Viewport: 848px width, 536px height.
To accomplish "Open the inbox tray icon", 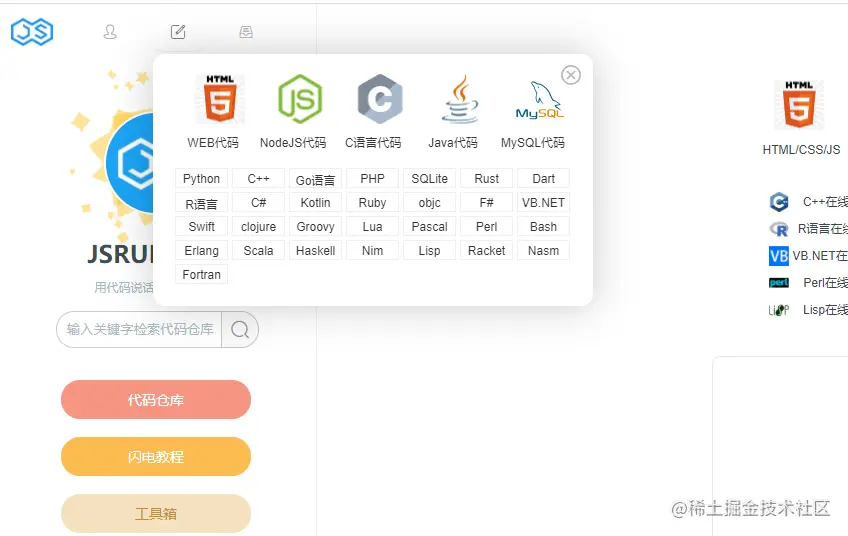I will pyautogui.click(x=246, y=32).
